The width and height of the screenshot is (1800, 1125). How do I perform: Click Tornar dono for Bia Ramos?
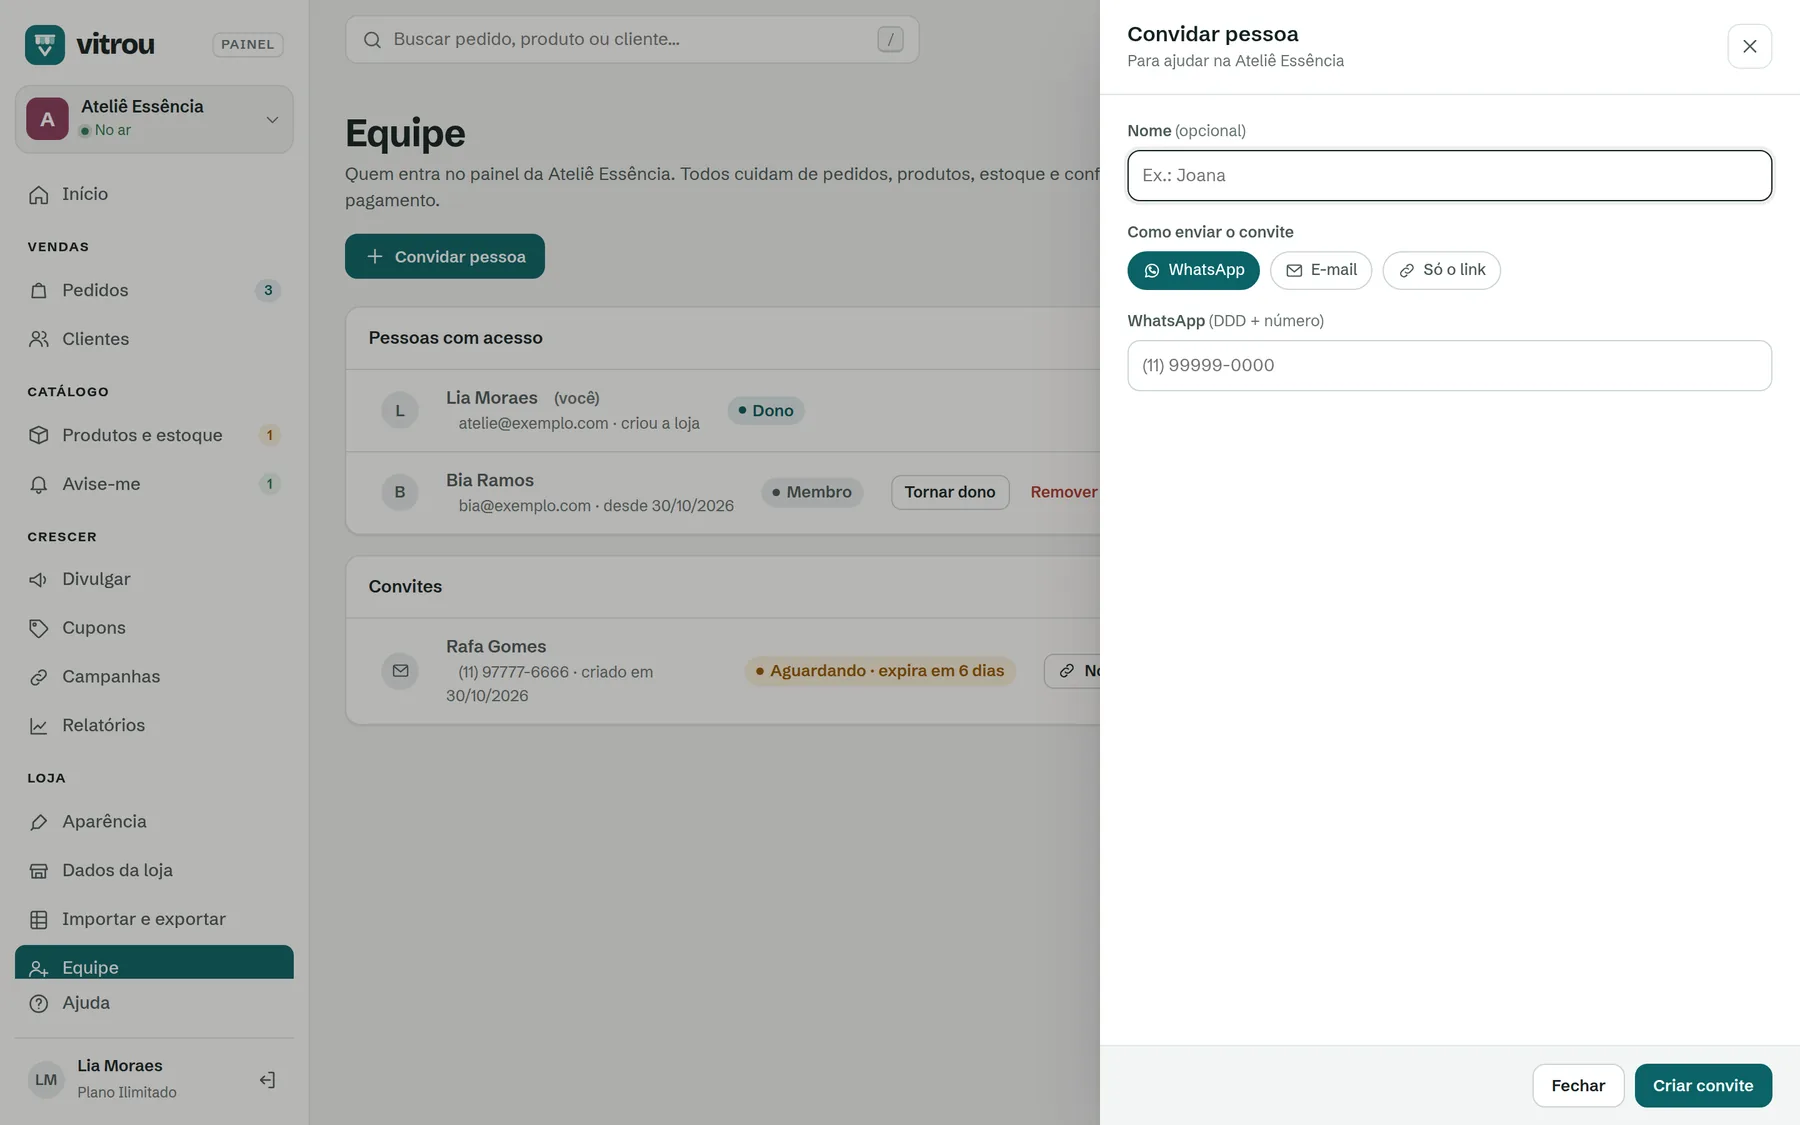[950, 492]
